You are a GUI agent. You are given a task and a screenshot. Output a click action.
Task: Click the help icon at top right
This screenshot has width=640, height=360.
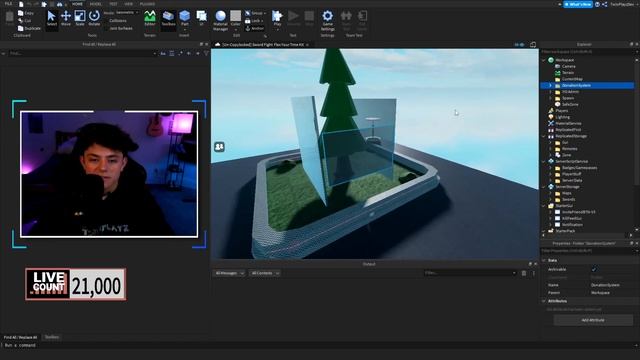point(597,4)
